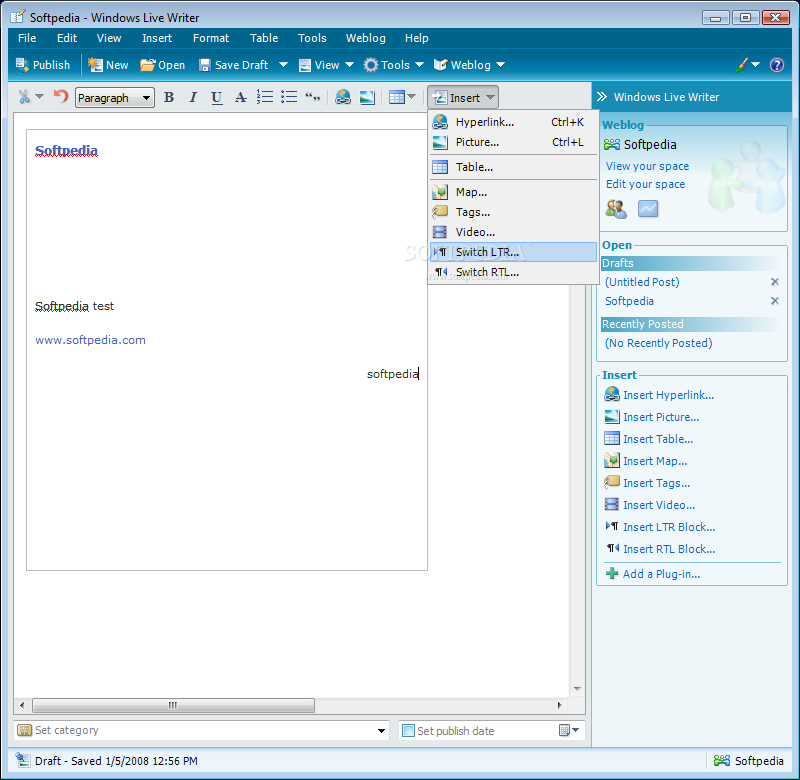Click the Softpedia weblog indicator in status bar

tap(748, 761)
